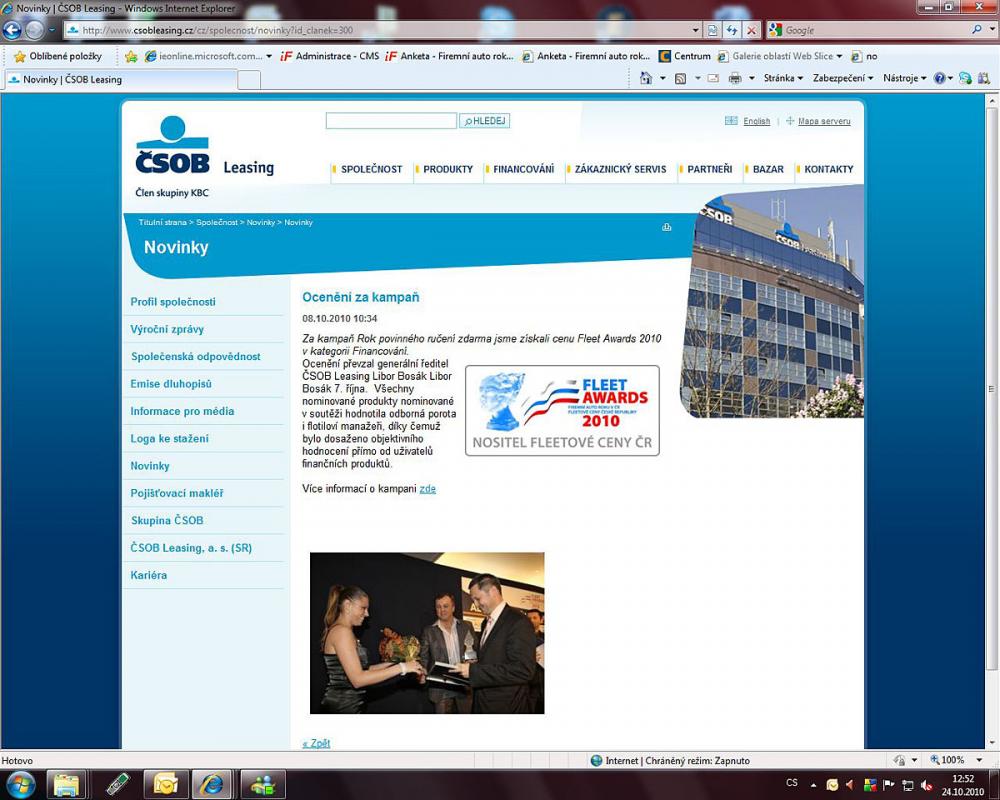This screenshot has height=800, width=1000.
Task: Select the Novinky | ČSOB Leasing tab
Action: (x=72, y=79)
